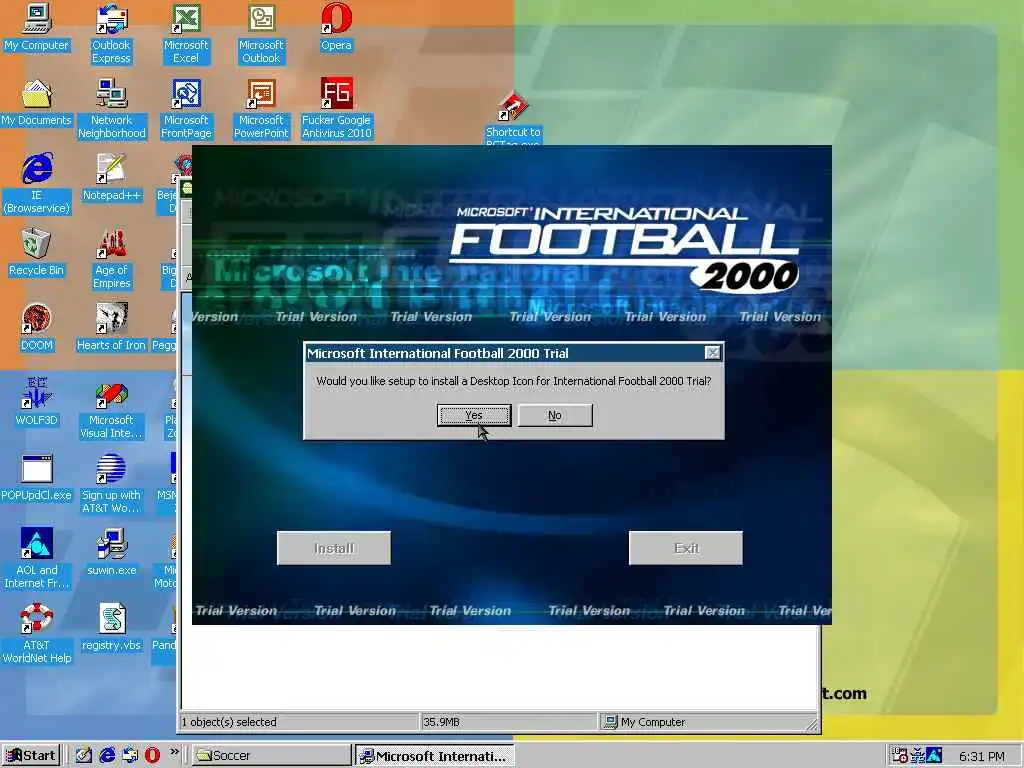Launch Microsoft Excel from the desktop
Viewport: 1024px width, 768px height.
tap(186, 33)
